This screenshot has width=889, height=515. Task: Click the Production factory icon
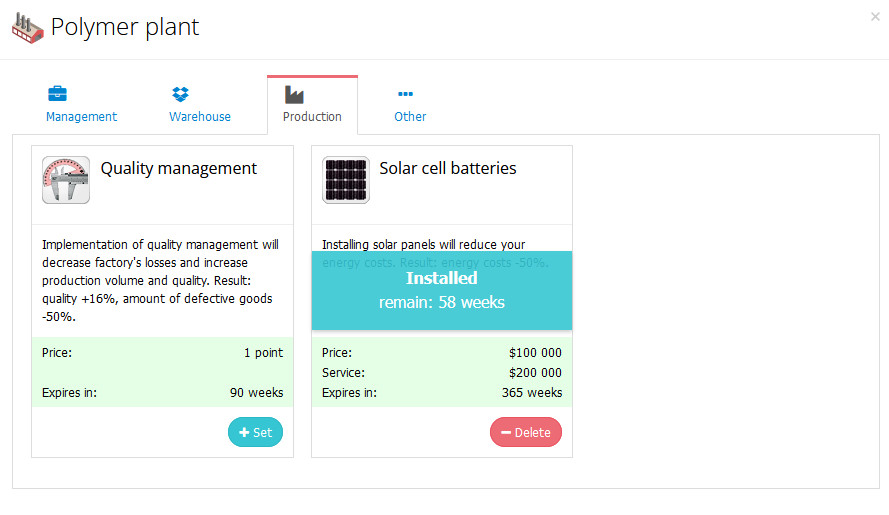(x=294, y=94)
